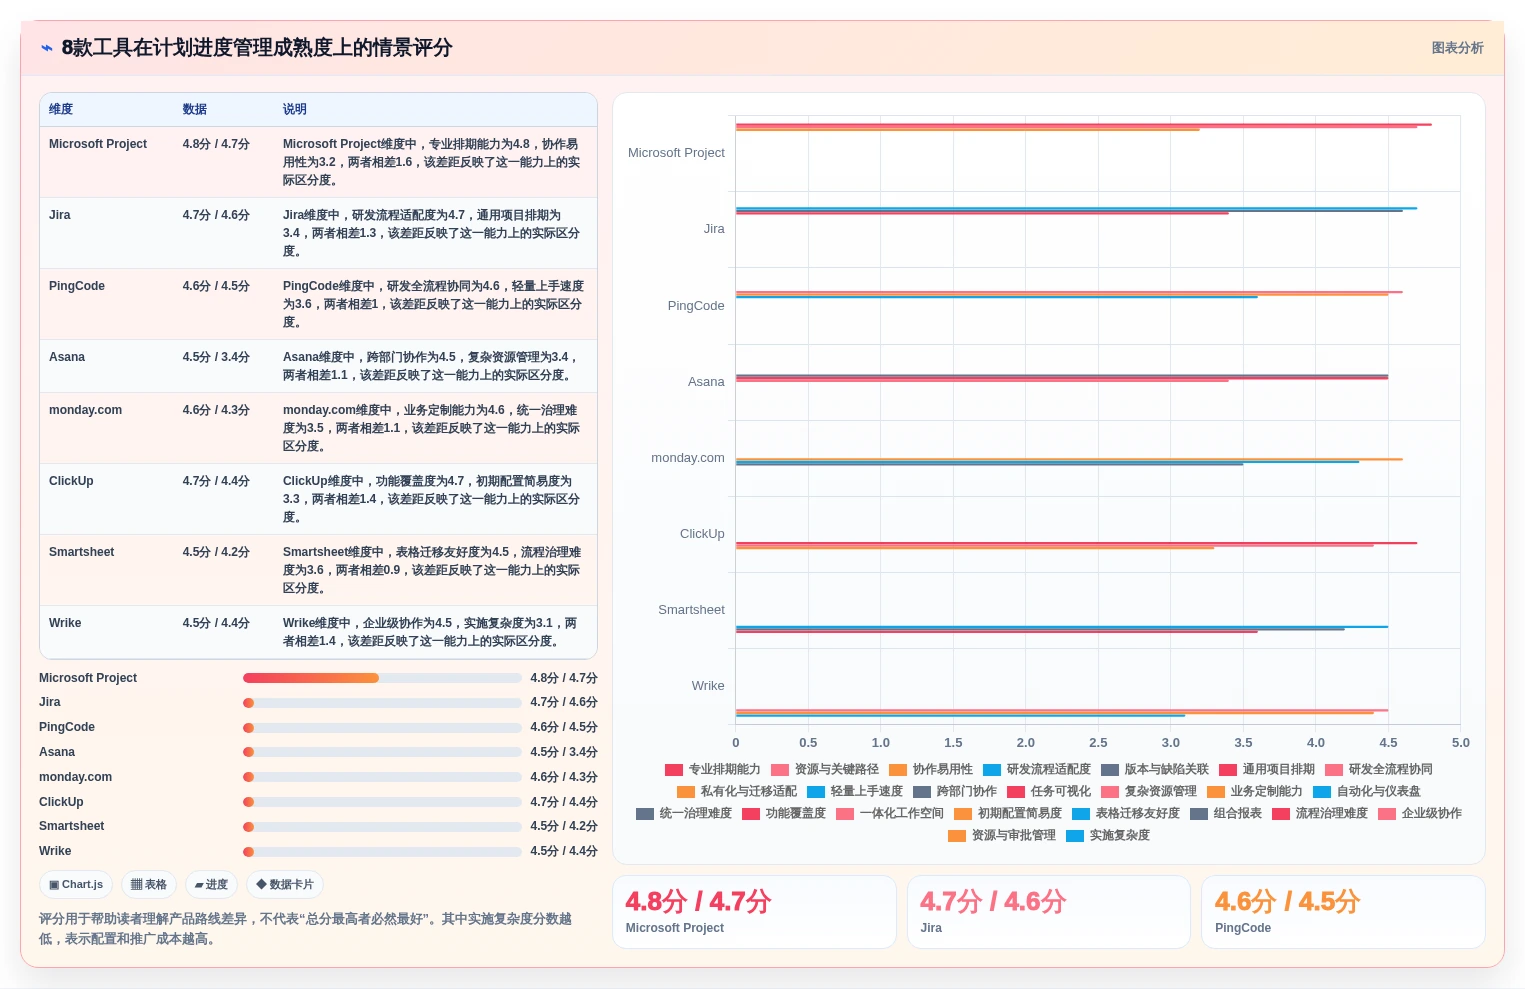Click the monday.com label on the chart's y-axis

coord(688,458)
